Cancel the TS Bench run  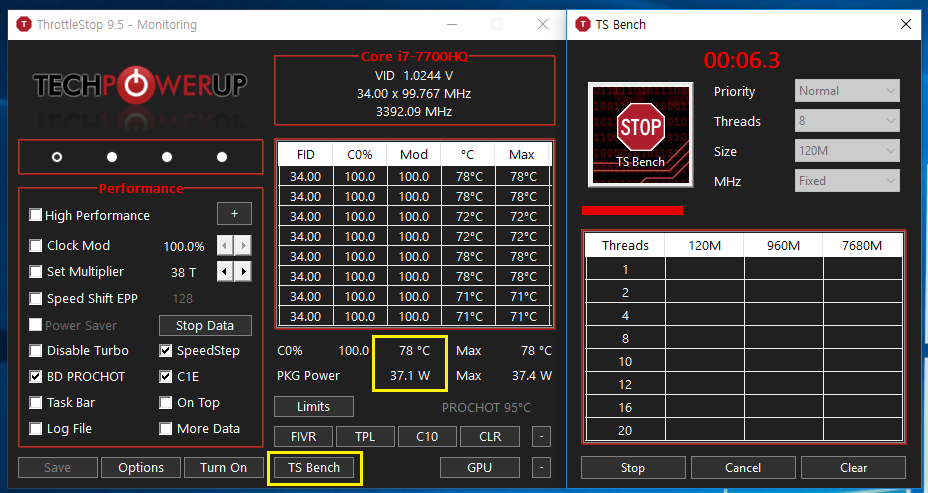(743, 468)
